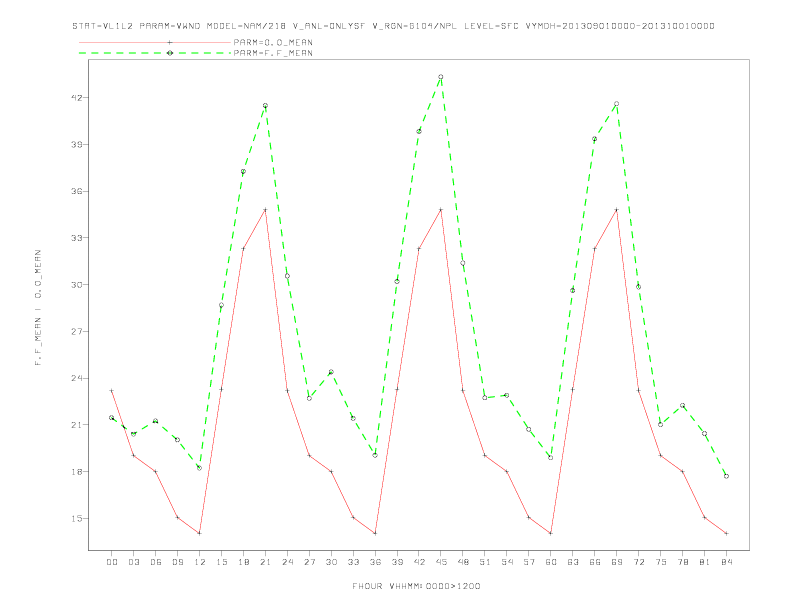Click green F.F_MEAN last point at hour 84
The width and height of the screenshot is (792, 612).
click(726, 476)
